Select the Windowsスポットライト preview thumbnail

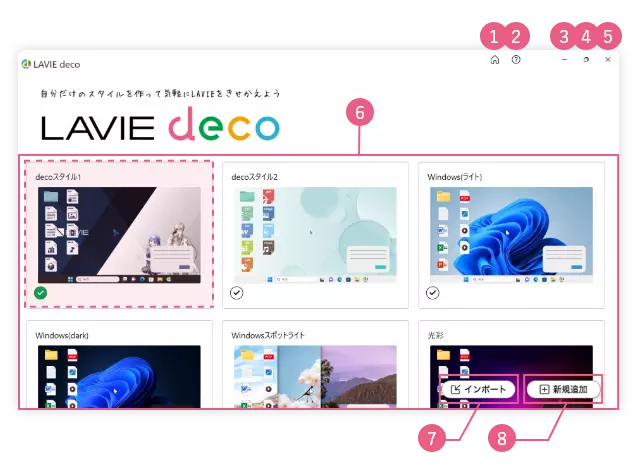tap(315, 376)
